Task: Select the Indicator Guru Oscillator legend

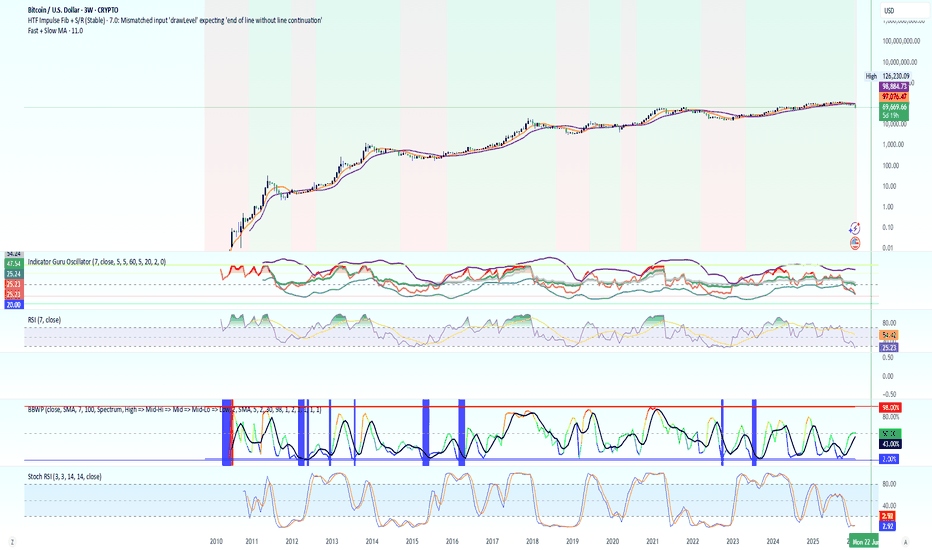Action: 97,262
